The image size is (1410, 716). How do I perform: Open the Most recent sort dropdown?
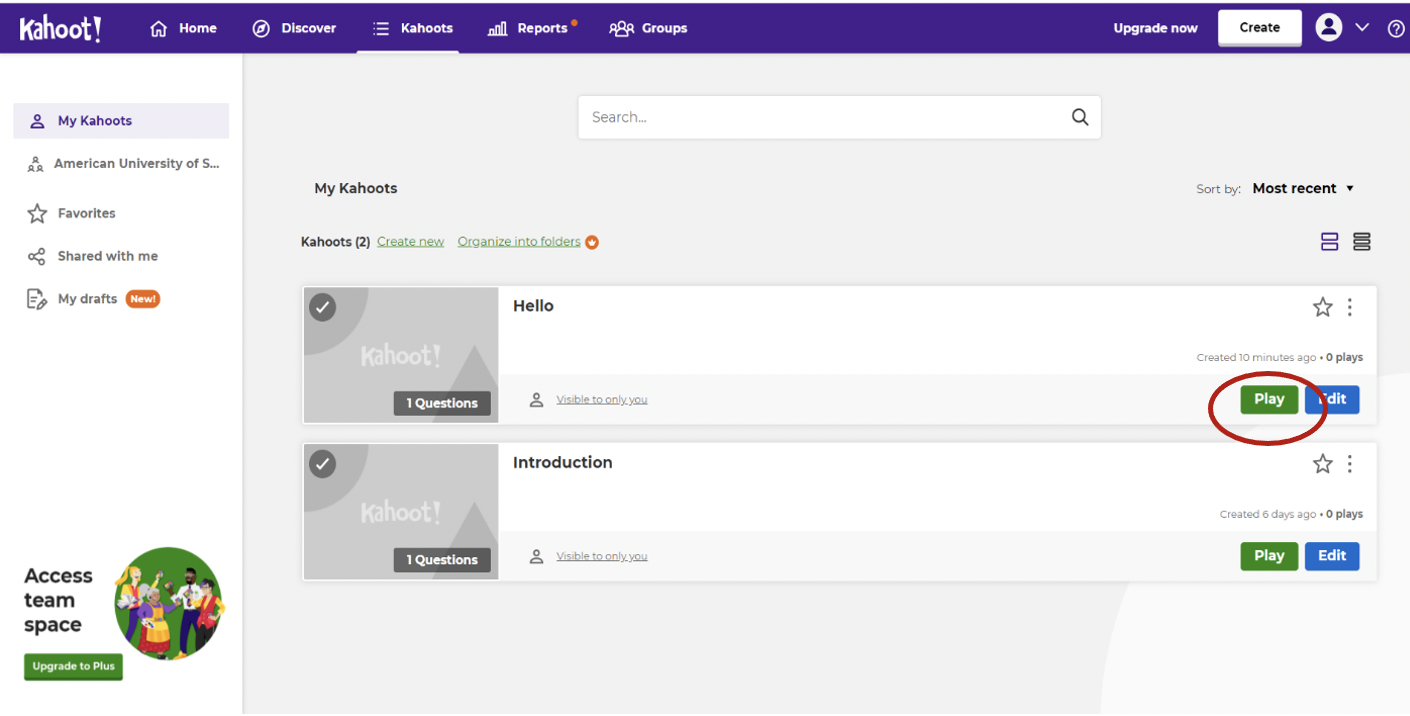(x=1303, y=189)
